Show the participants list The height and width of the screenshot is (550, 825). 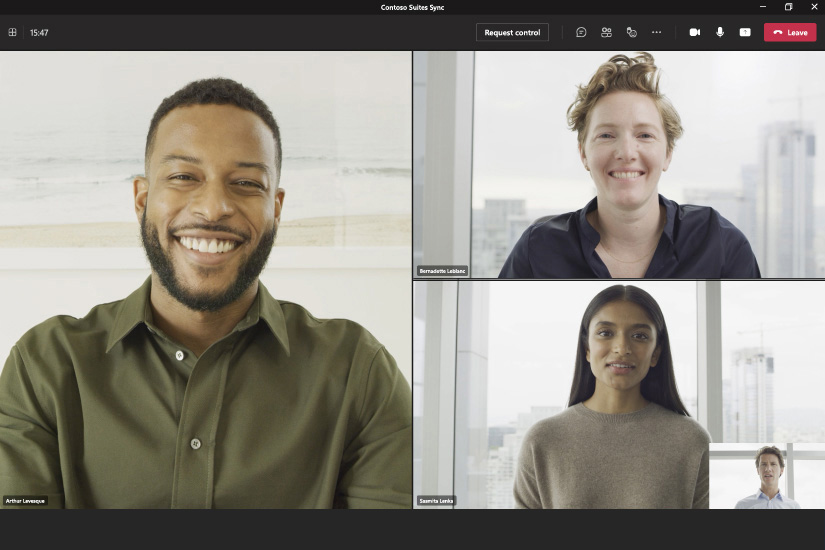606,32
